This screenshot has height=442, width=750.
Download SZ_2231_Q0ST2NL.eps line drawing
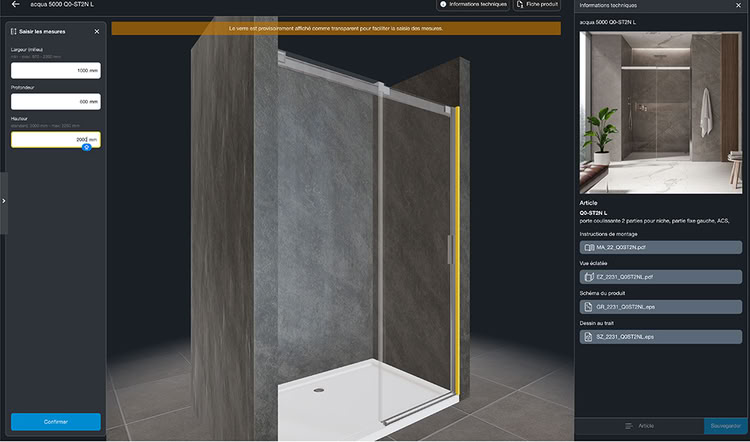[x=661, y=337]
